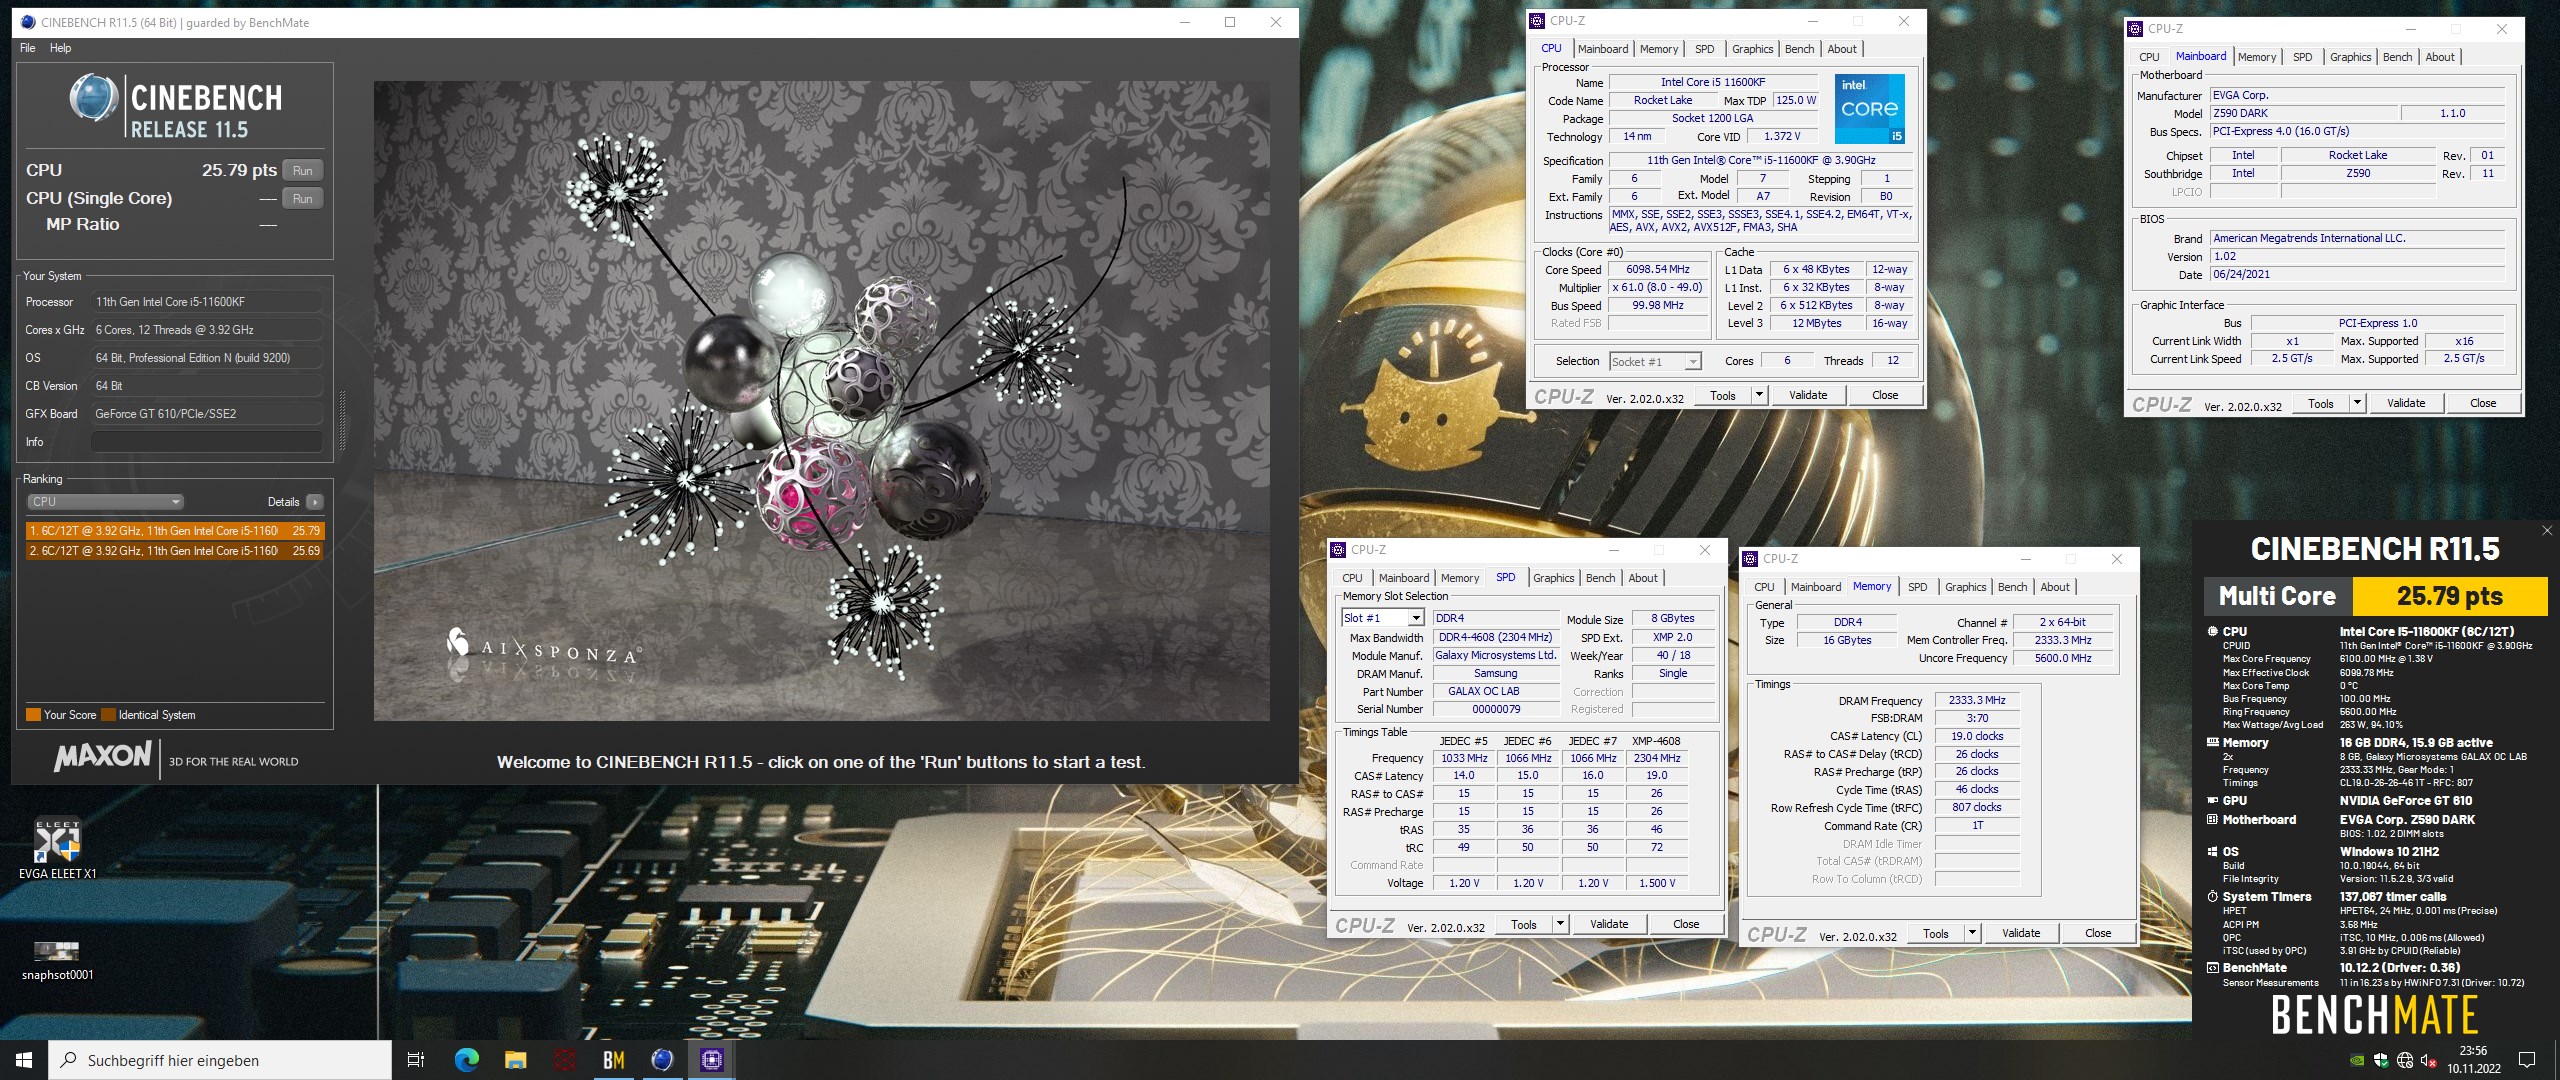Open the Socket #1 selection dropdown
Screen dimensions: 2560x1080
[x=1655, y=362]
